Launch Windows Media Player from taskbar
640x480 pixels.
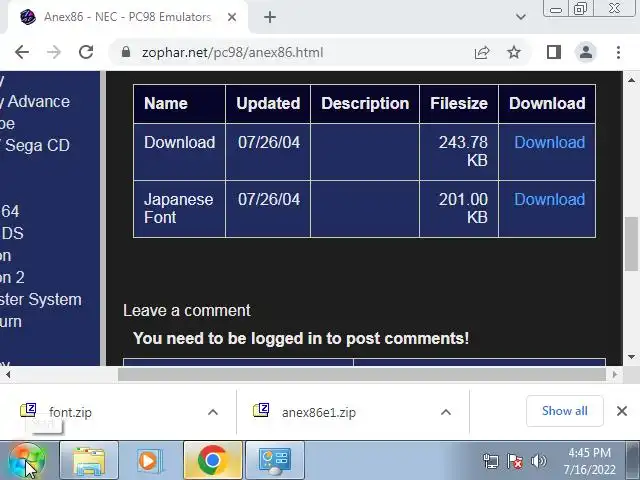click(149, 460)
